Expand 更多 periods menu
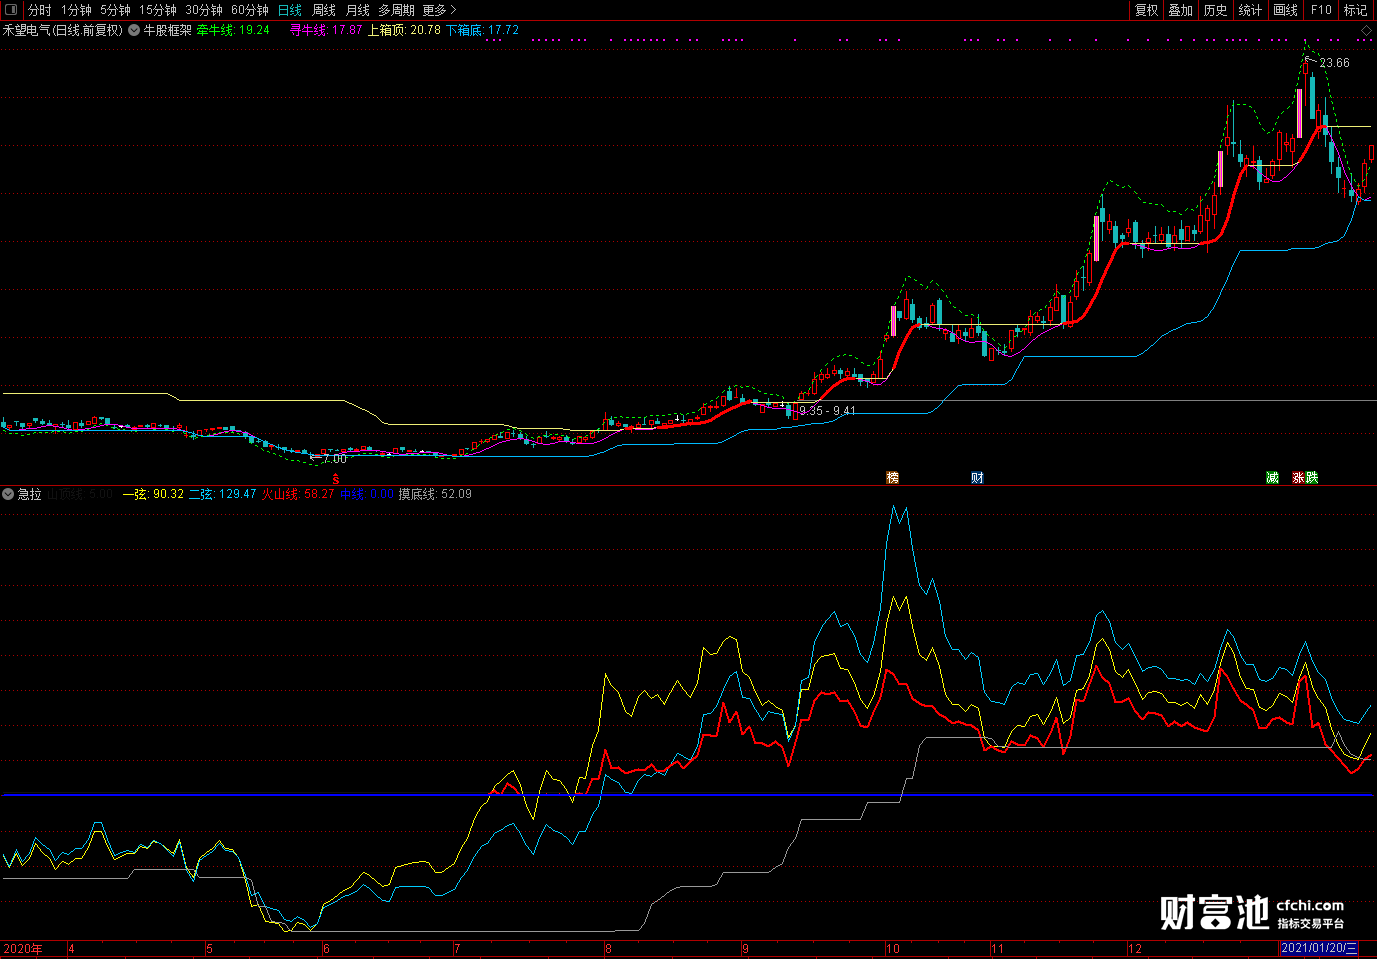This screenshot has width=1377, height=959. (x=439, y=10)
